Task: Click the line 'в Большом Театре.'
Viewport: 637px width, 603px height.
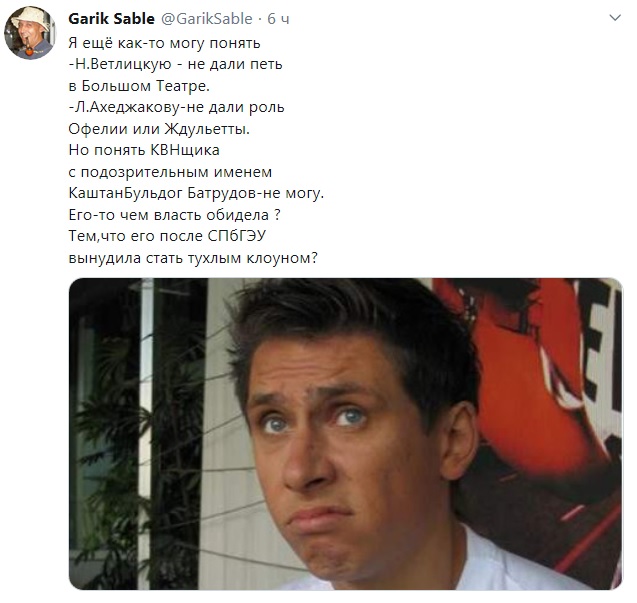Action: pyautogui.click(x=139, y=86)
